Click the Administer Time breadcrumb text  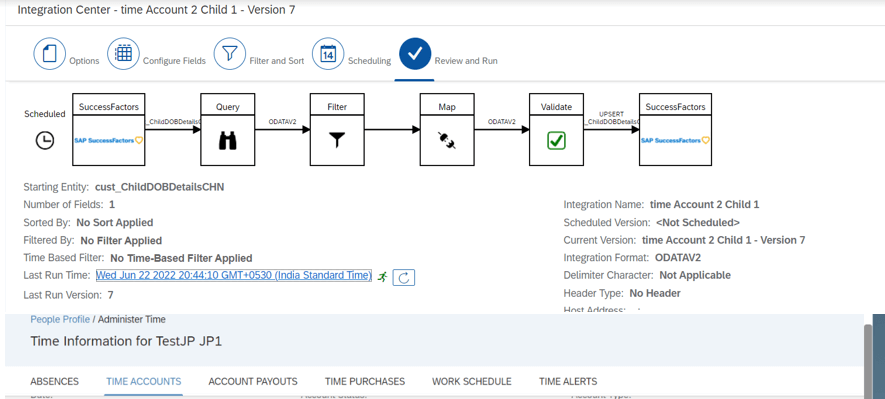click(x=132, y=319)
